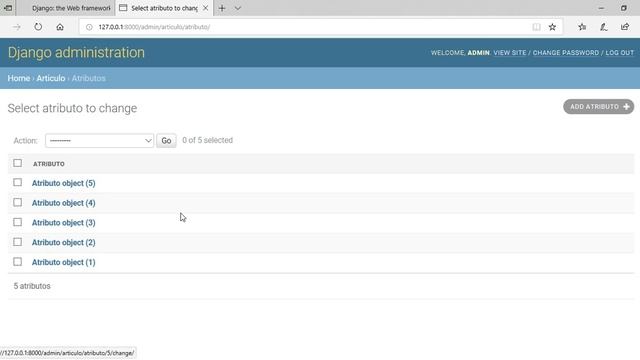Click Django administration title

[76, 53]
